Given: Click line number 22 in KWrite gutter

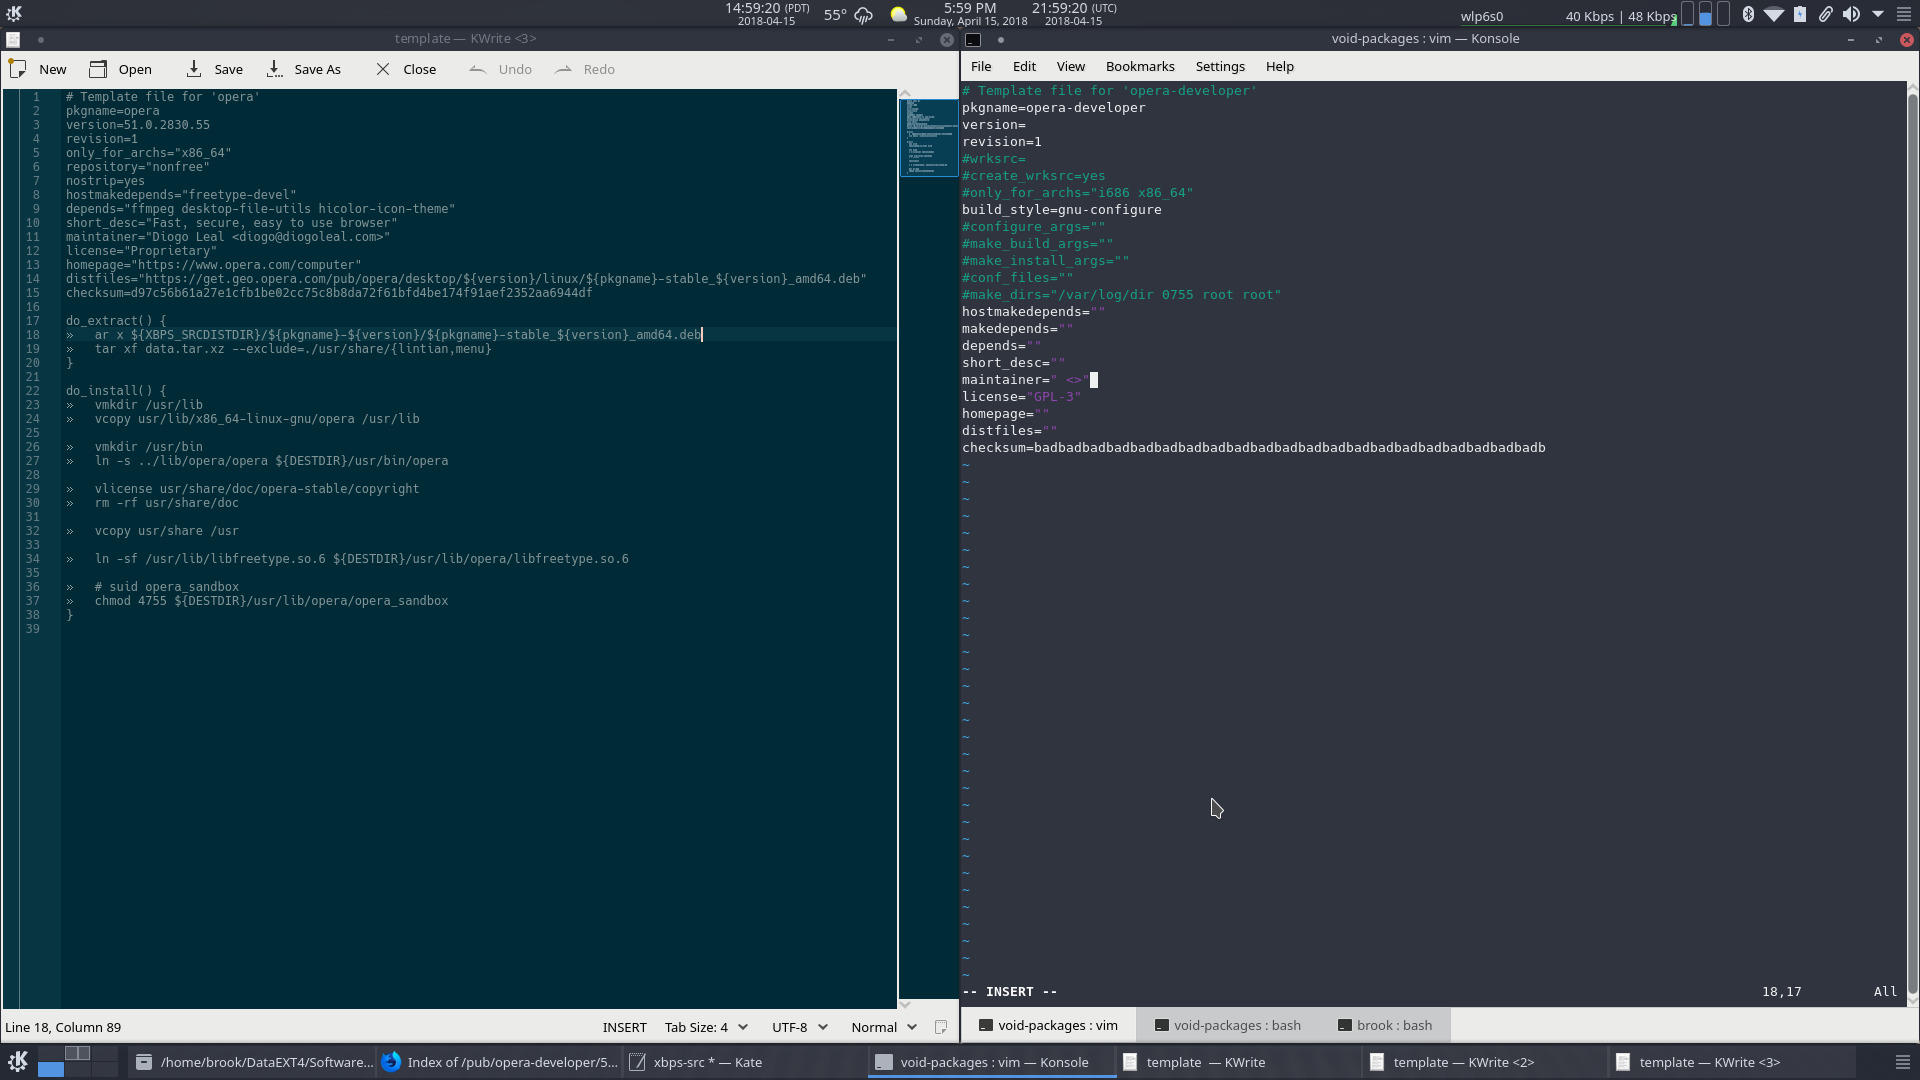Looking at the screenshot, I should [x=33, y=391].
